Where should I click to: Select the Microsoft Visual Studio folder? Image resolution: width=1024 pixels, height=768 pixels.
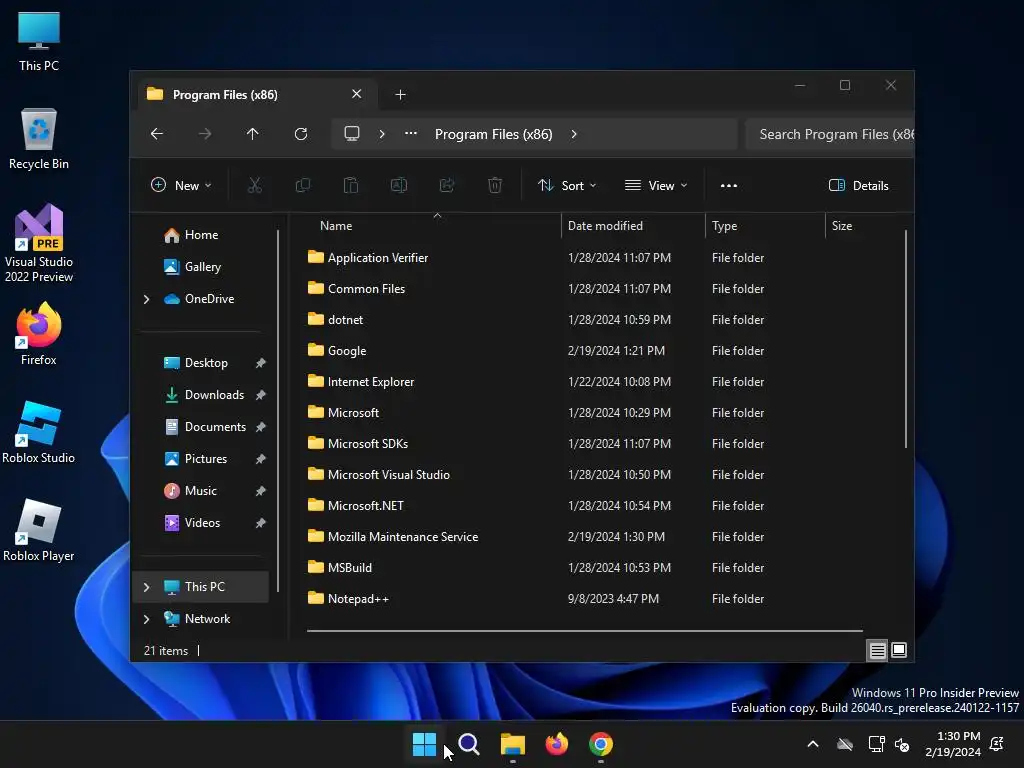[x=389, y=475]
